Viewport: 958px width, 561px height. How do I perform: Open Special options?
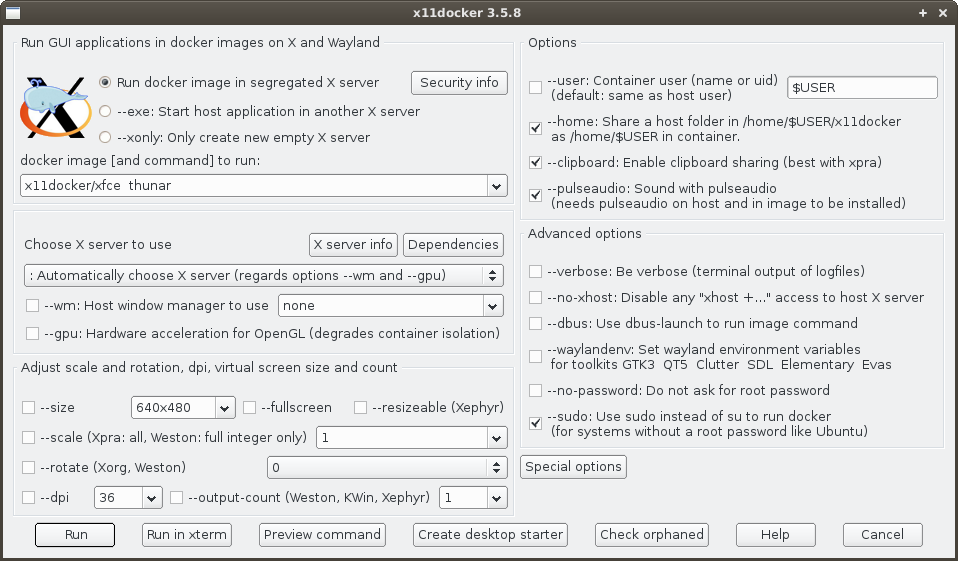pyautogui.click(x=573, y=467)
